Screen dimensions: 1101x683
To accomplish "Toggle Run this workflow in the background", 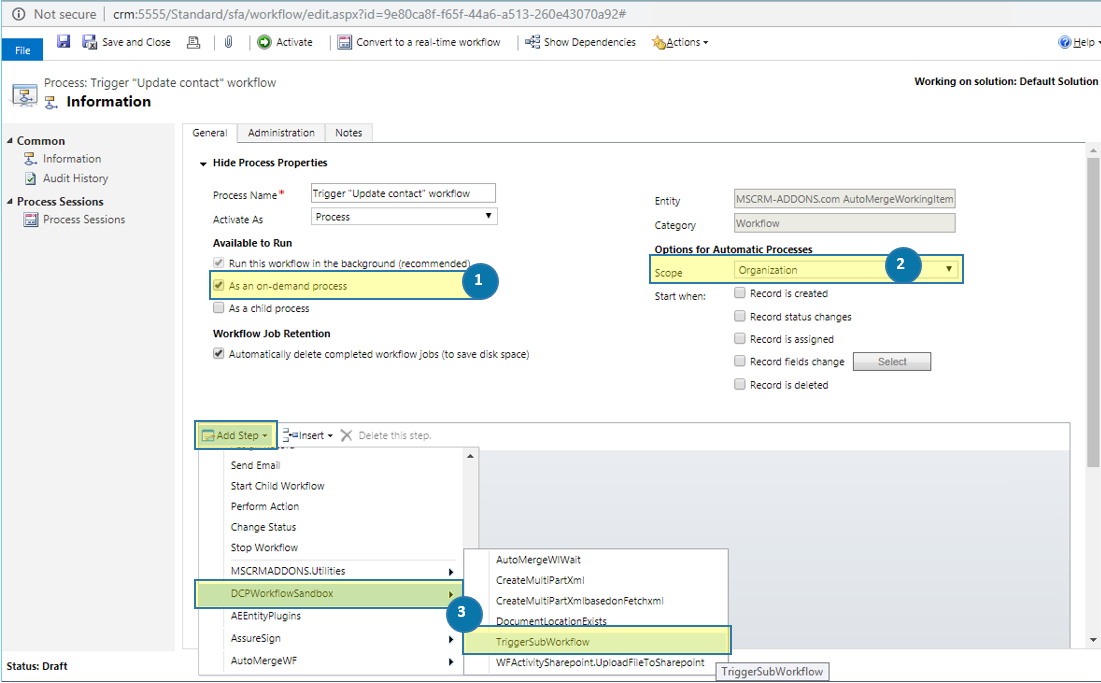I will (x=218, y=263).
